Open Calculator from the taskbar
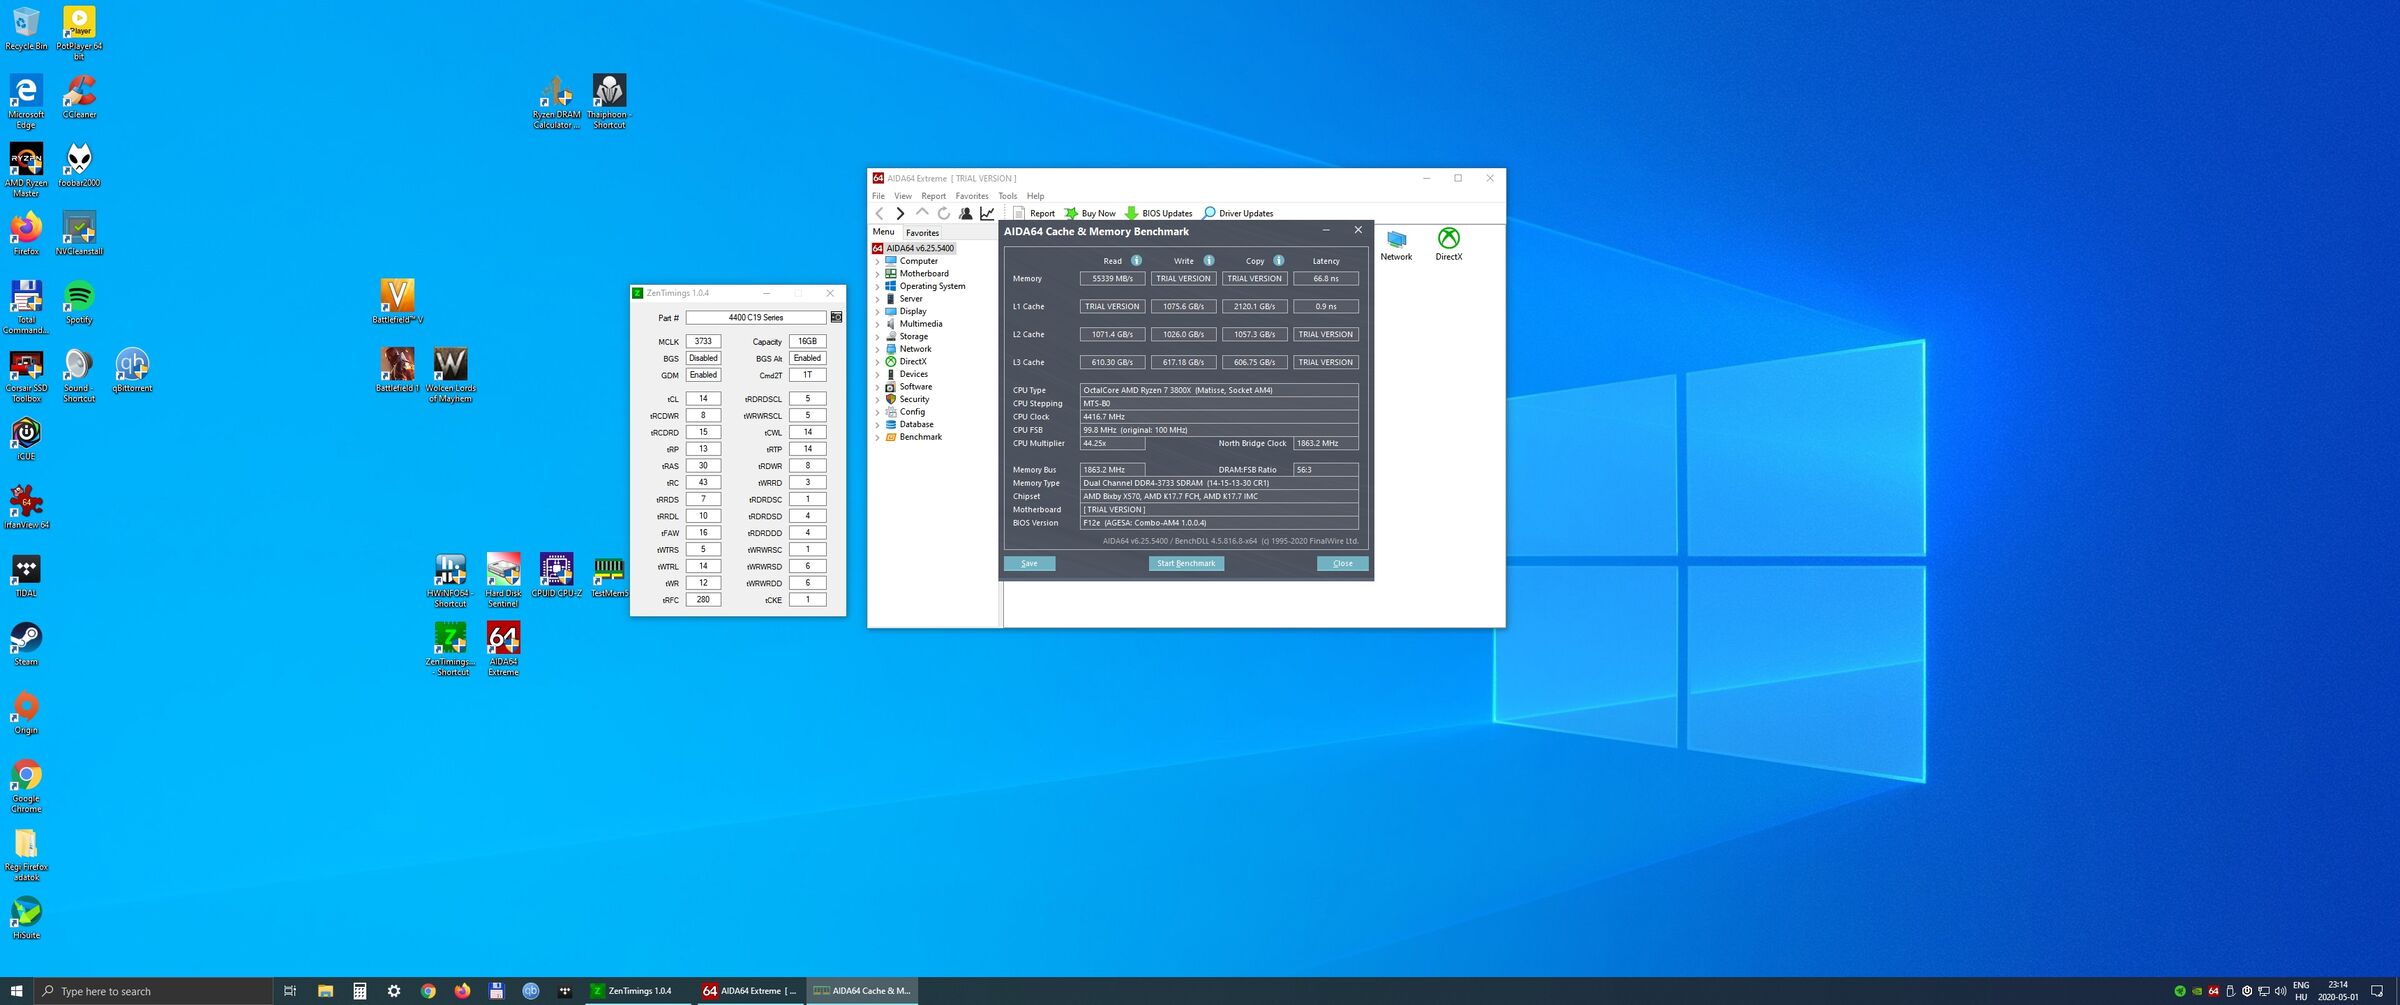 [x=359, y=991]
